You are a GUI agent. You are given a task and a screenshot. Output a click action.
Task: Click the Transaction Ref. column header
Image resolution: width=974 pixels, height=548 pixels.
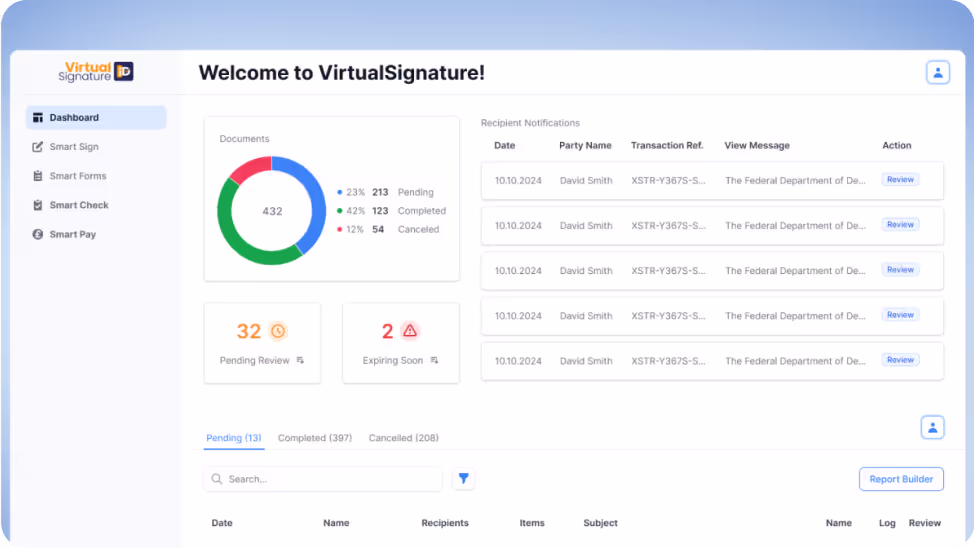tap(667, 145)
